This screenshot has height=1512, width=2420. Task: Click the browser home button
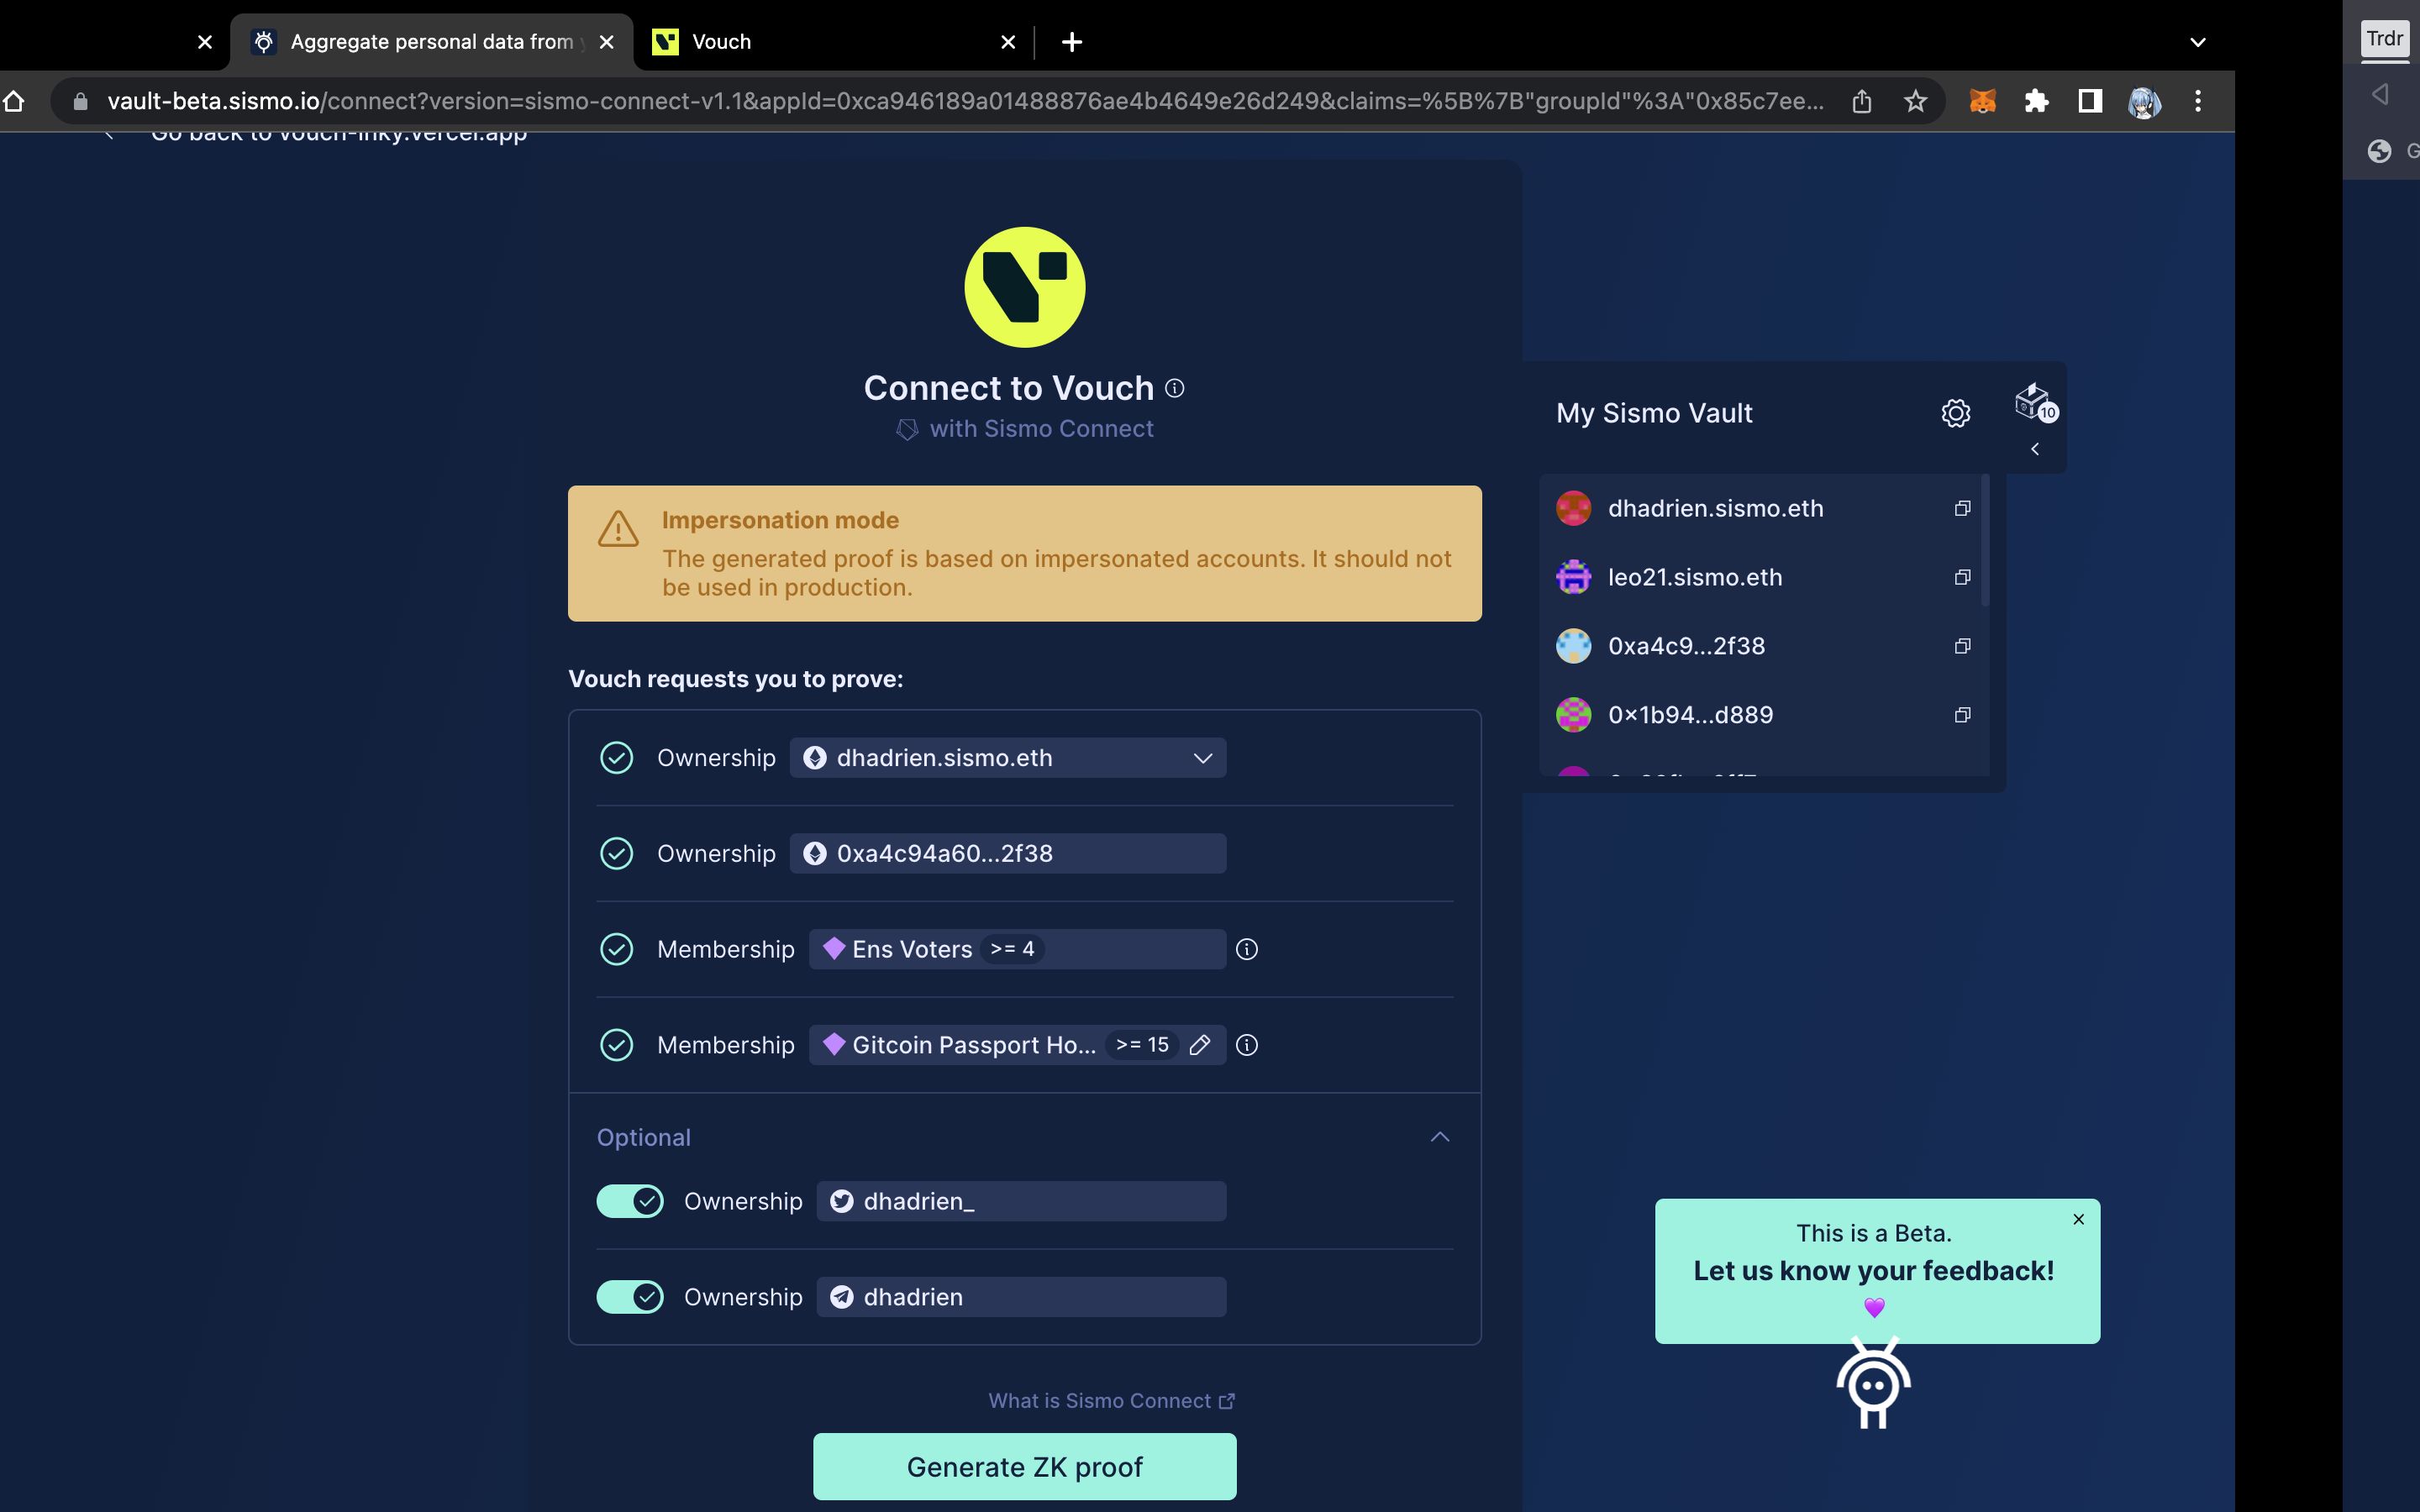pos(13,101)
